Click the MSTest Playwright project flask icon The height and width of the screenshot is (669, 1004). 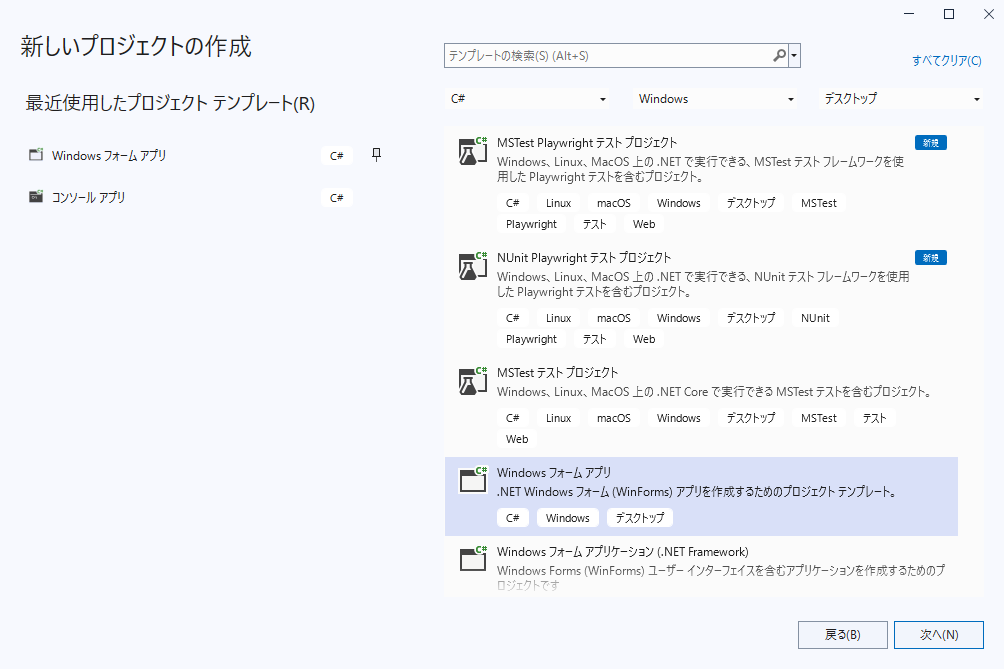coord(472,151)
